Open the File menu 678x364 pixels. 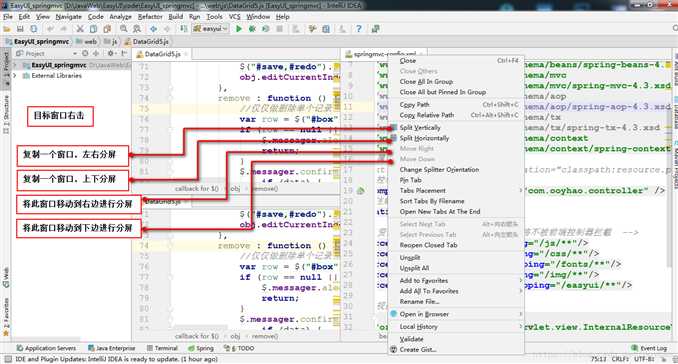pos(8,17)
